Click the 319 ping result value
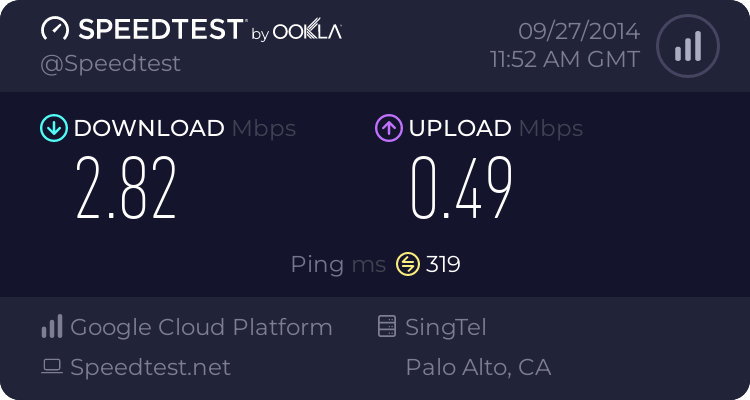750x400 pixels. coord(443,264)
